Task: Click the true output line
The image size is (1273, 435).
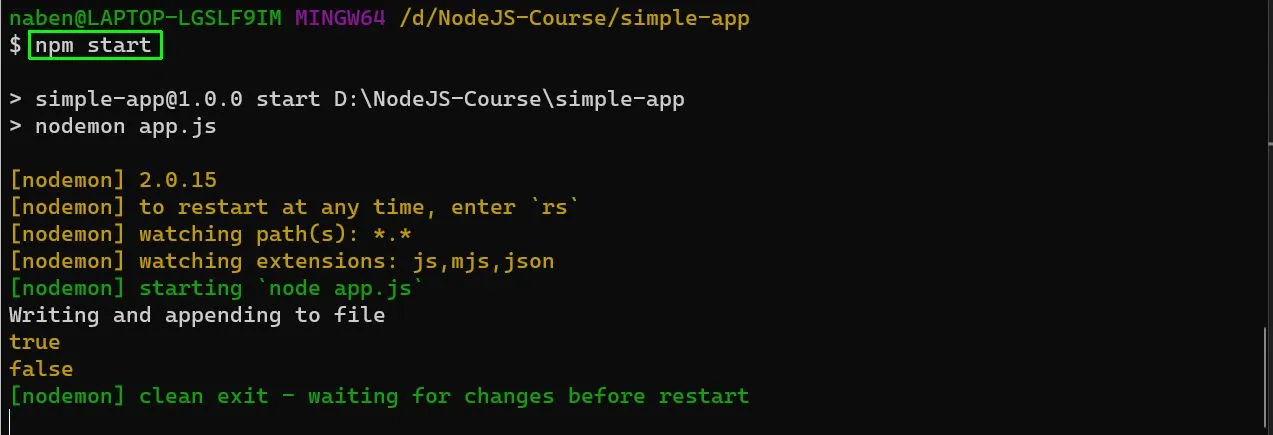Action: click(35, 342)
